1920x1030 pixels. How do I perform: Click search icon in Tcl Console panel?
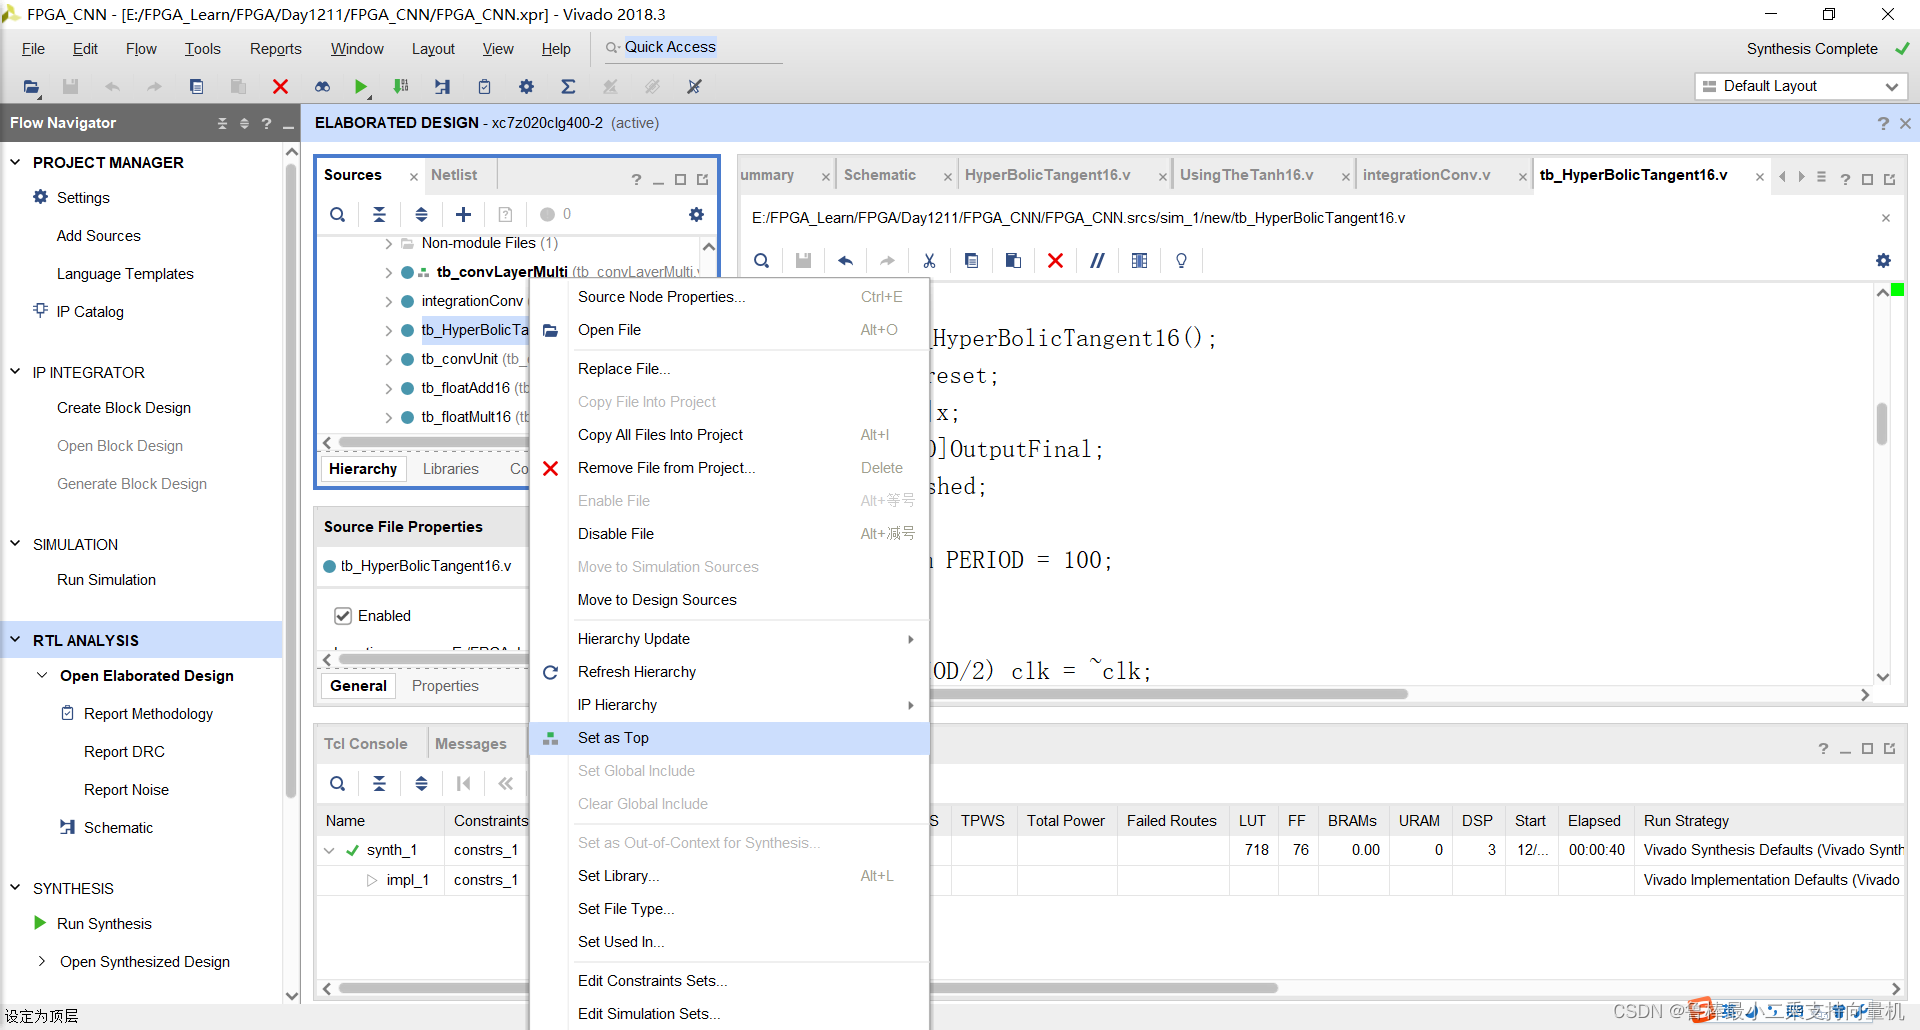(338, 784)
